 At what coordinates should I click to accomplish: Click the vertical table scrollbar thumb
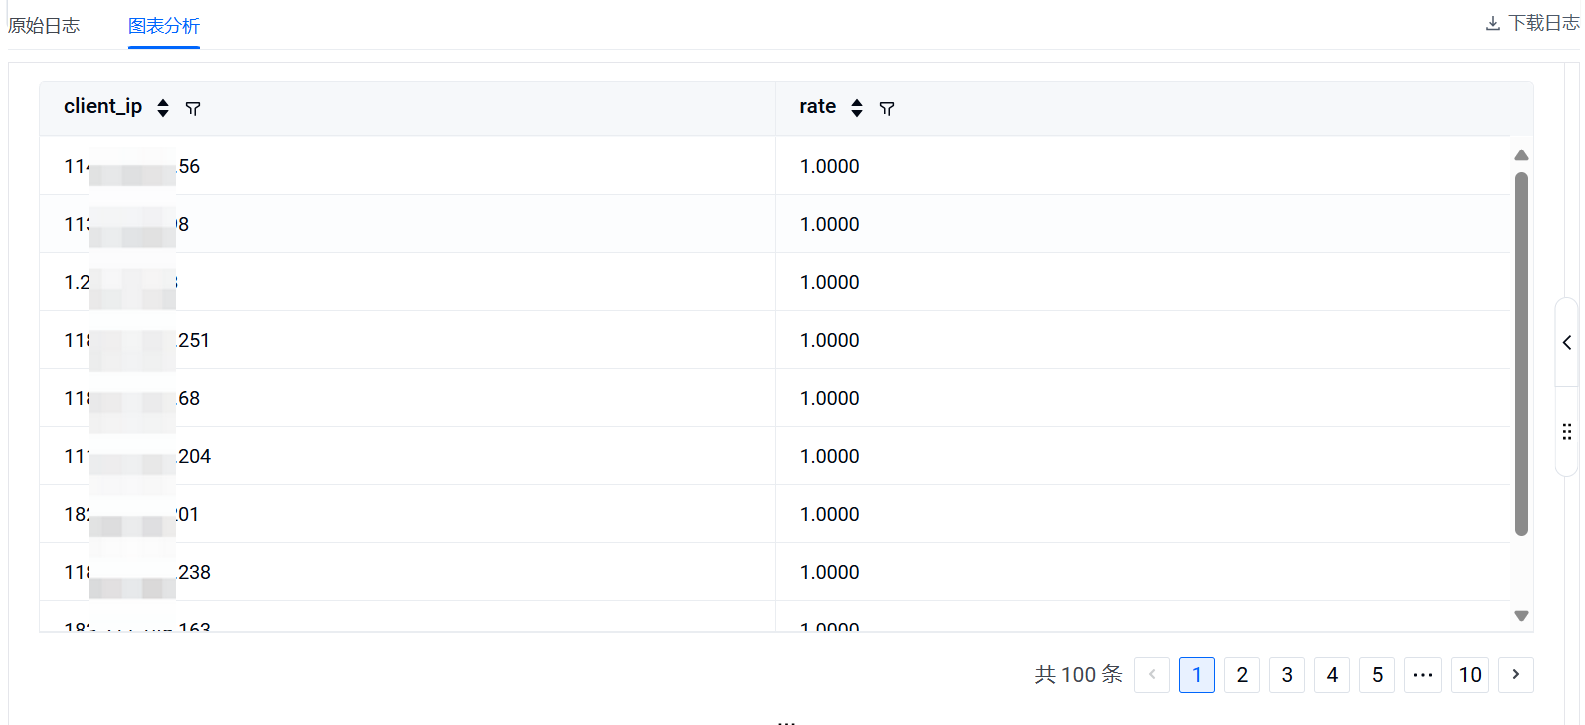1521,354
